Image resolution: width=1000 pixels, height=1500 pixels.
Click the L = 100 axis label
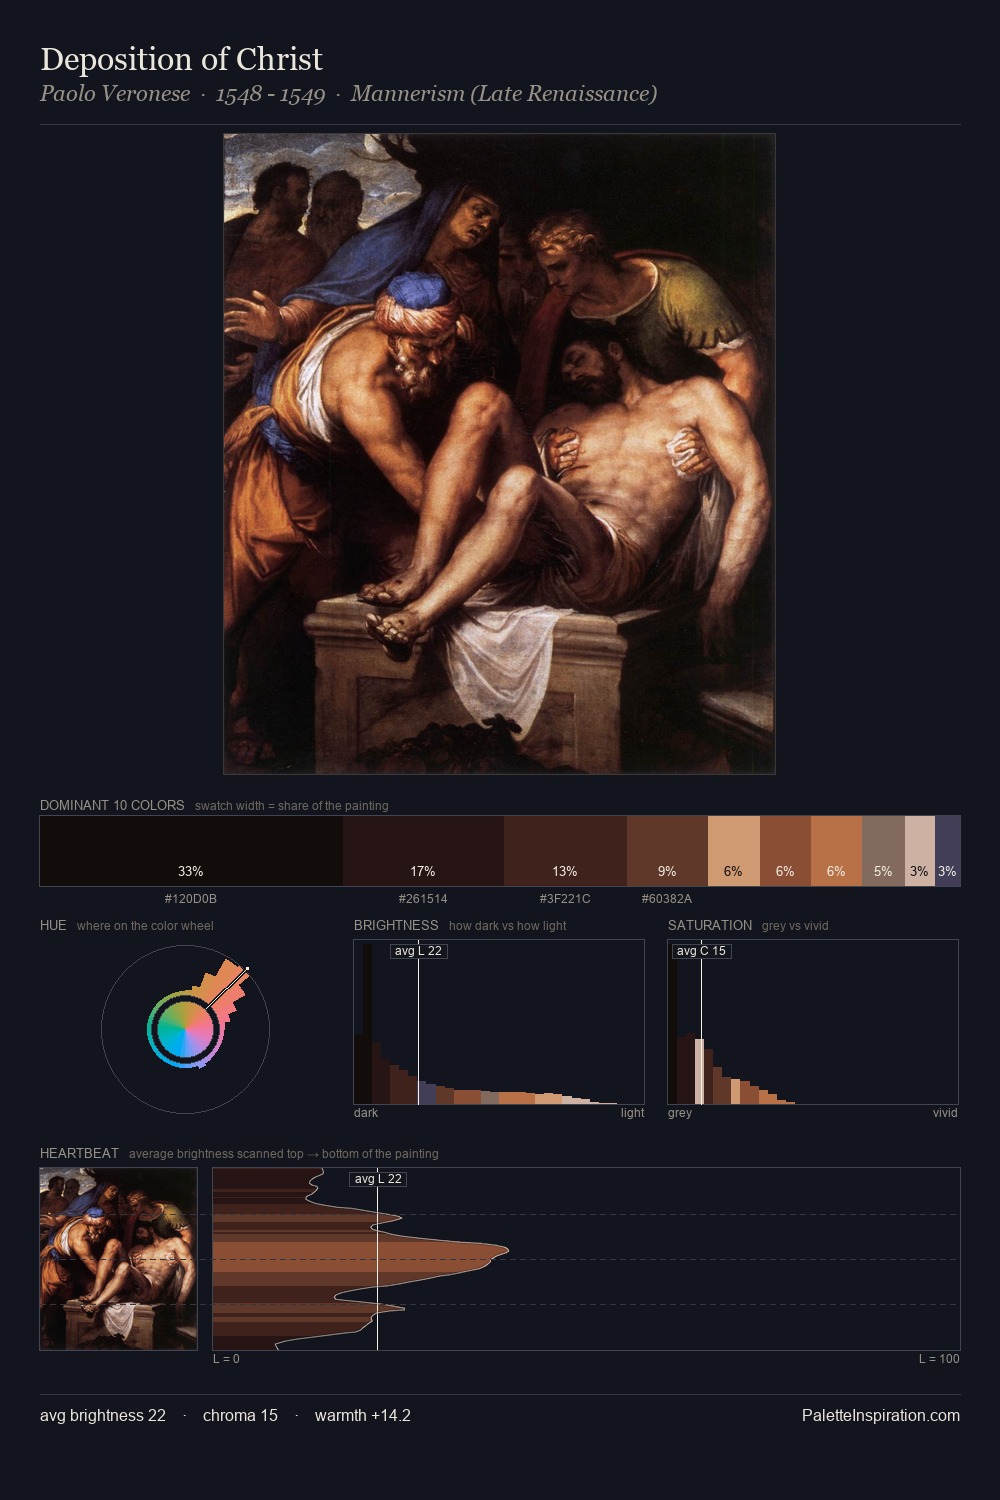tap(939, 1359)
